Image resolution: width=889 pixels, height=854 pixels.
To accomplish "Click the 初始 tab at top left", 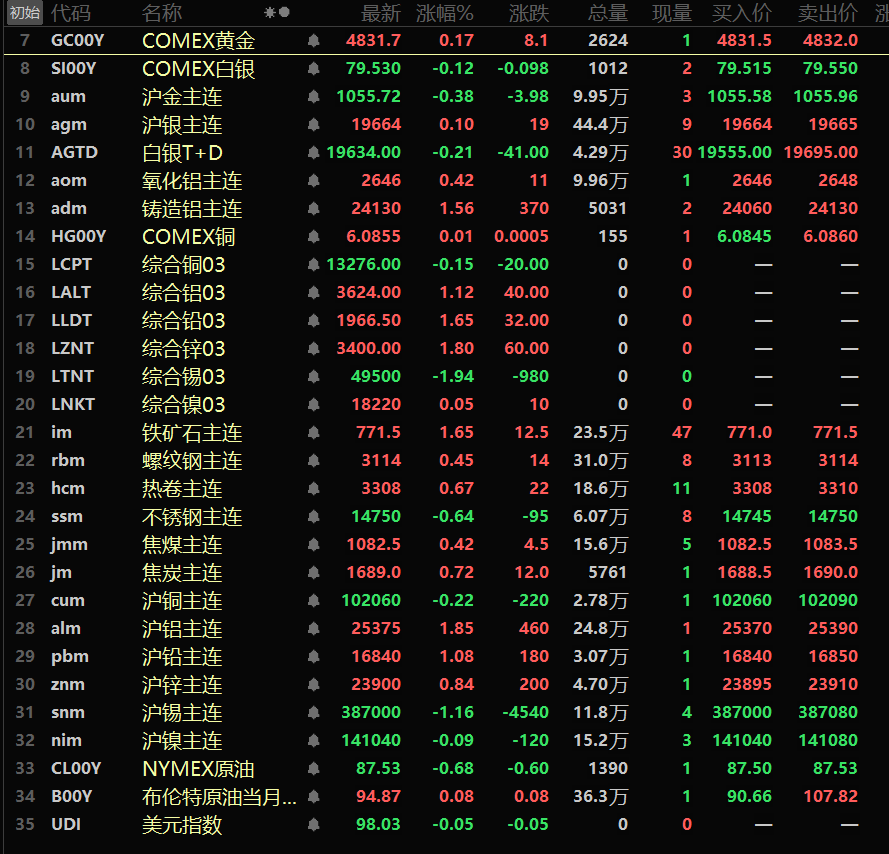I will tap(24, 13).
